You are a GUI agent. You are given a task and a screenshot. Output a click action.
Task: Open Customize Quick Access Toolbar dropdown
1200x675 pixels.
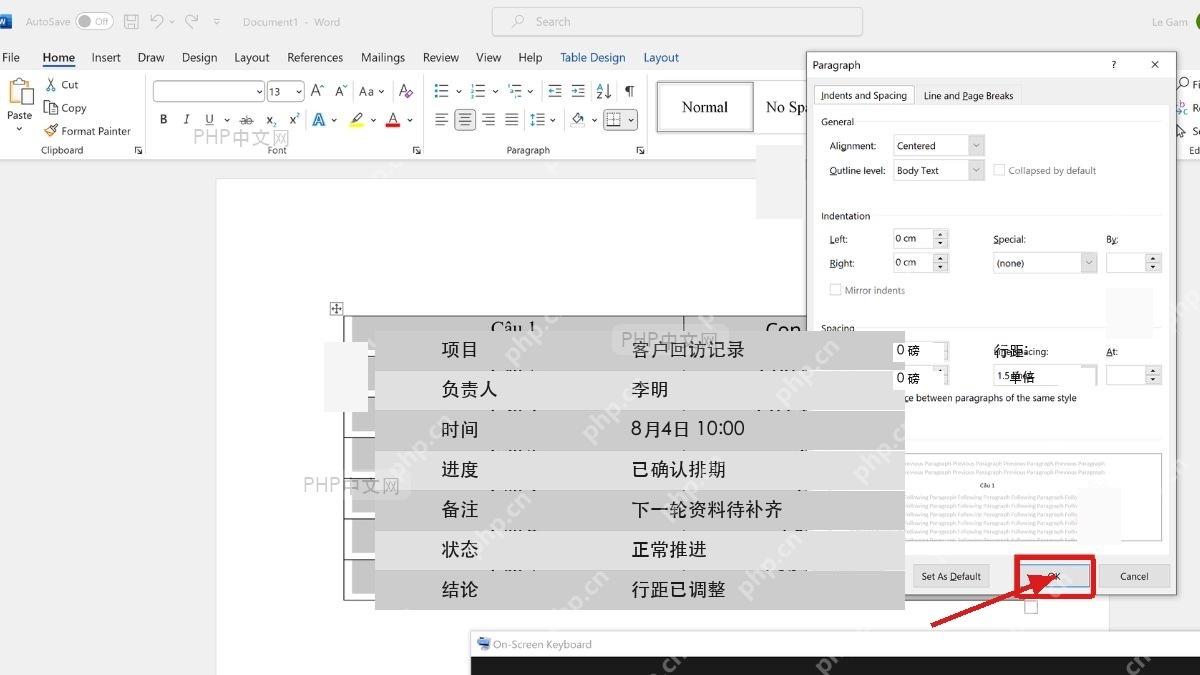[218, 21]
